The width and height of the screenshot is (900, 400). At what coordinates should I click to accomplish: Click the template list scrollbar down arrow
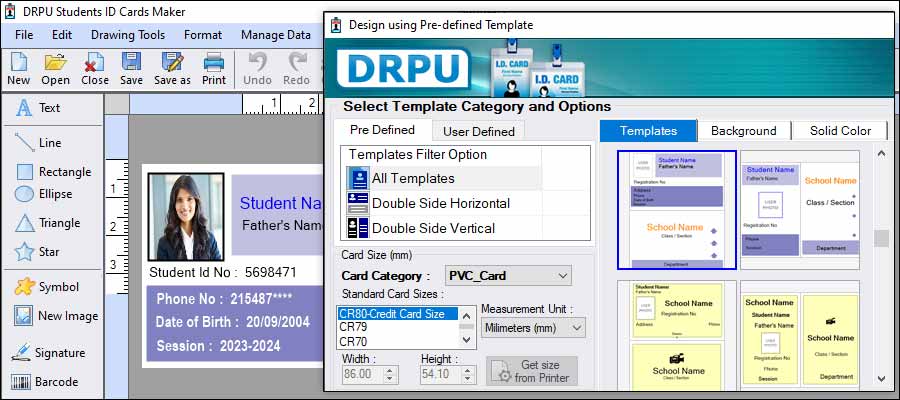click(x=882, y=378)
